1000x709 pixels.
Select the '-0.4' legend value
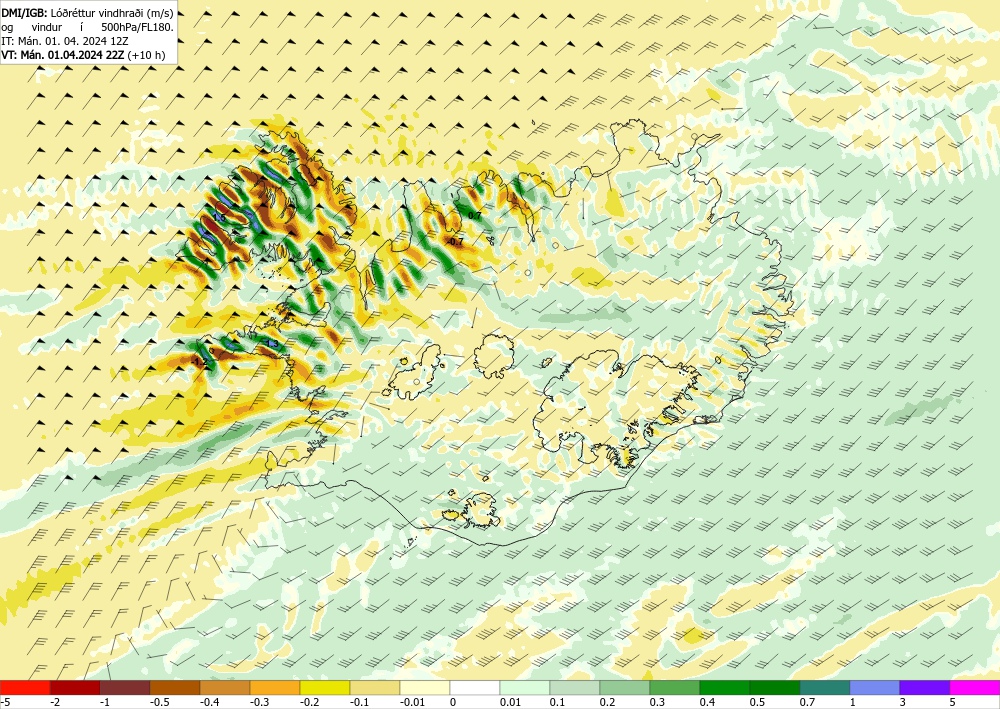tap(210, 703)
